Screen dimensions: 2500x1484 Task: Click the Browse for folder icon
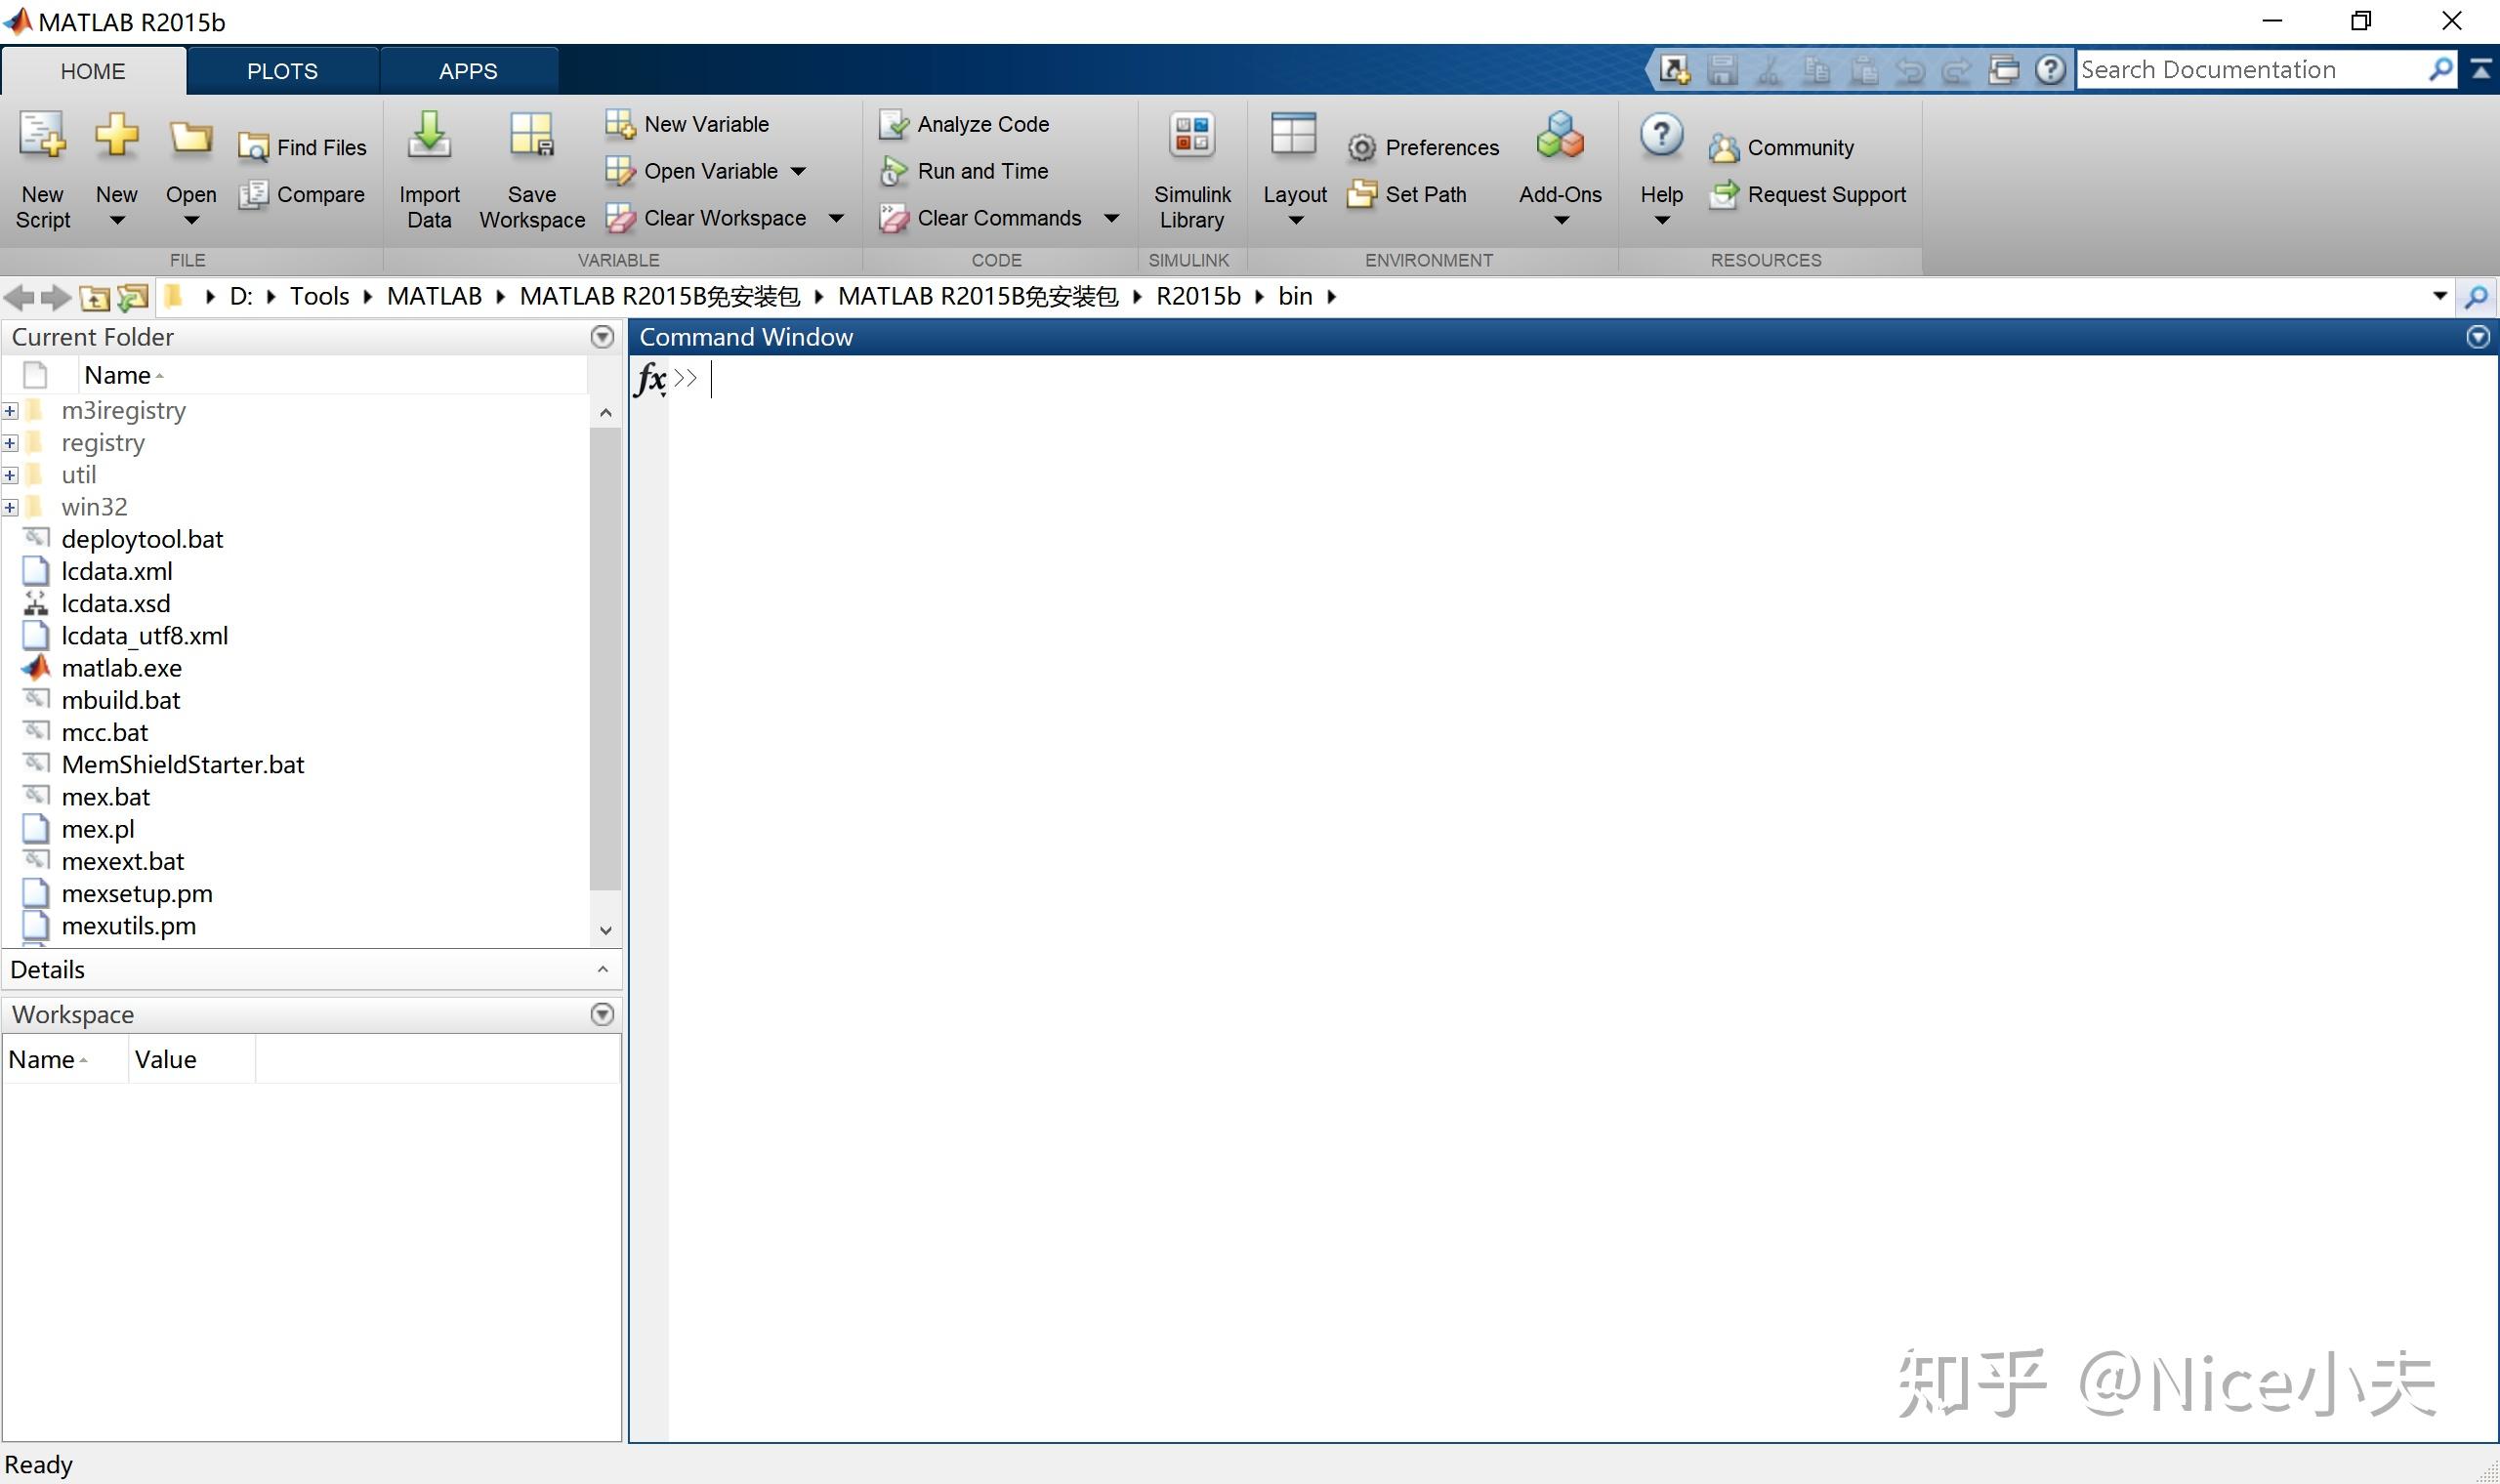click(132, 297)
